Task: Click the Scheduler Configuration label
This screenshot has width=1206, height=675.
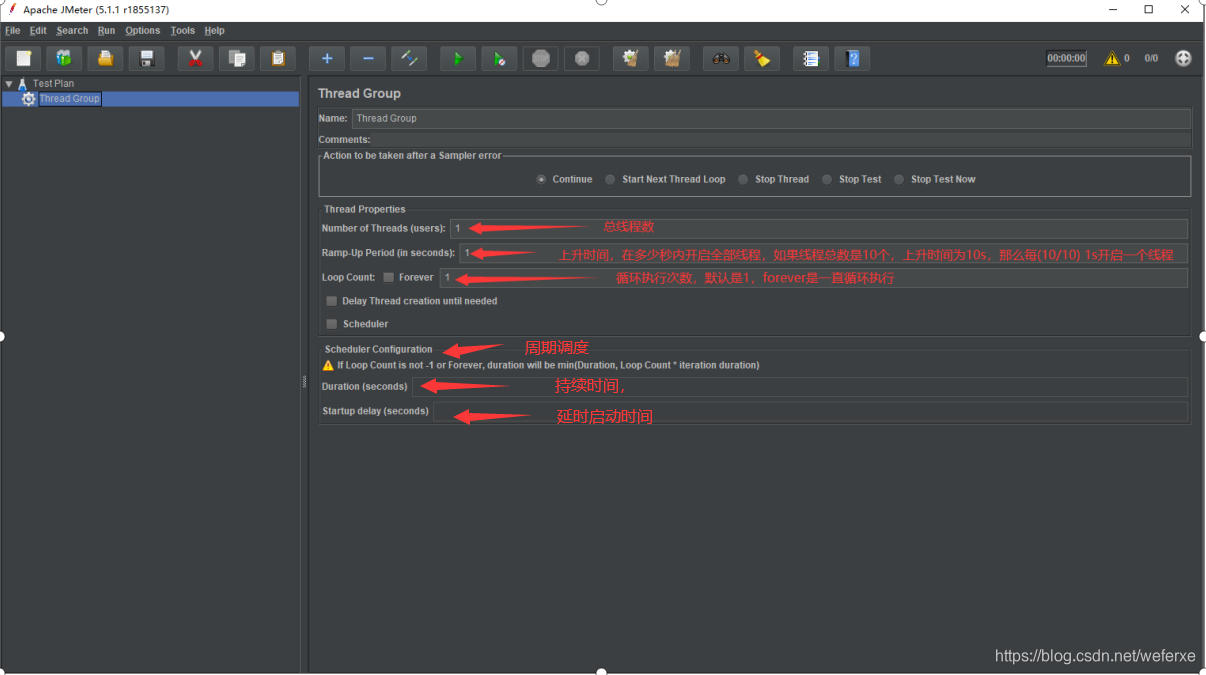Action: (379, 350)
